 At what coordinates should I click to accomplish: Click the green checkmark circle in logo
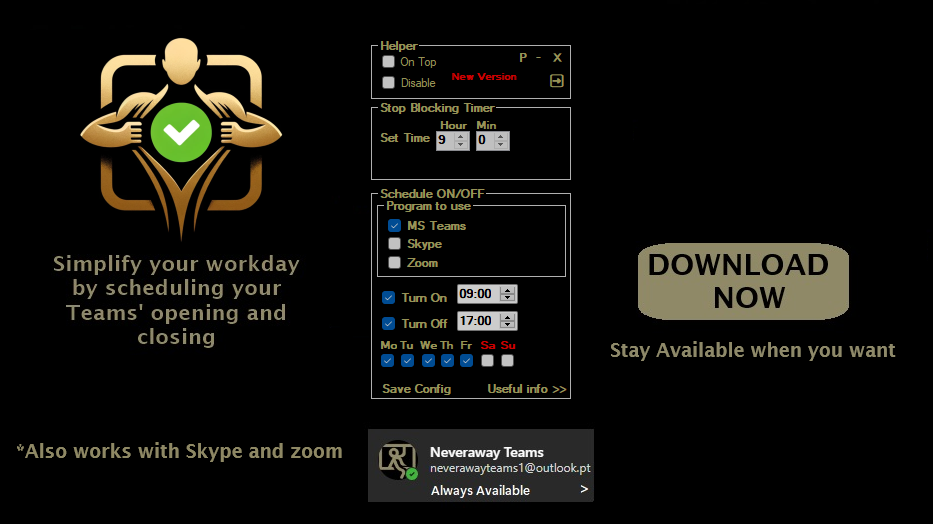pyautogui.click(x=181, y=132)
